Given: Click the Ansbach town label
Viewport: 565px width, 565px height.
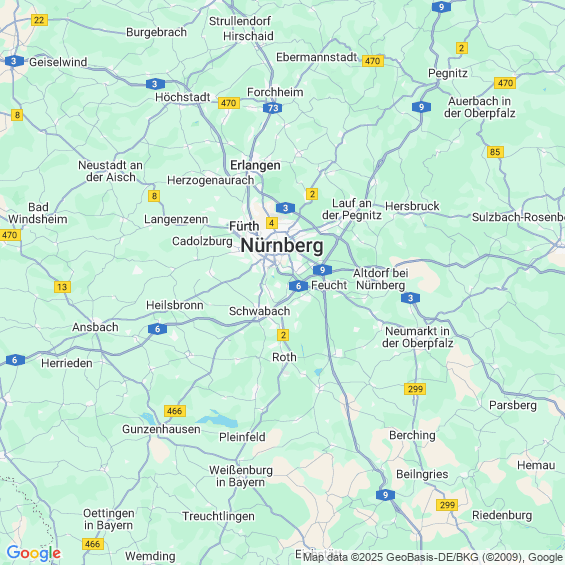Looking at the screenshot, I should (x=95, y=327).
